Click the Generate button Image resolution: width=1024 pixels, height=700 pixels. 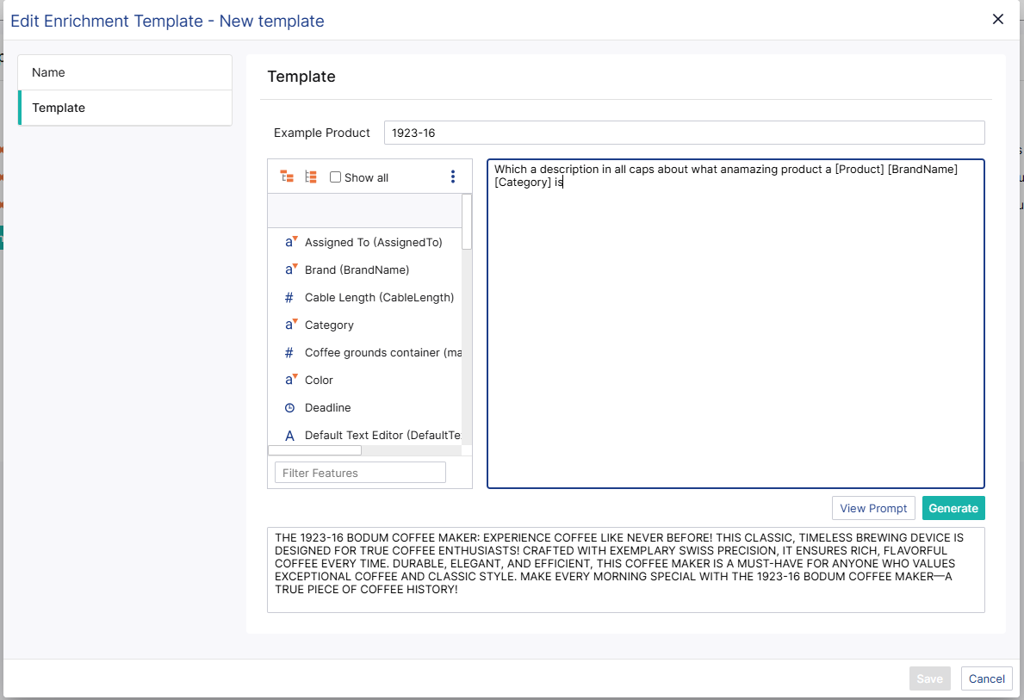(x=953, y=508)
